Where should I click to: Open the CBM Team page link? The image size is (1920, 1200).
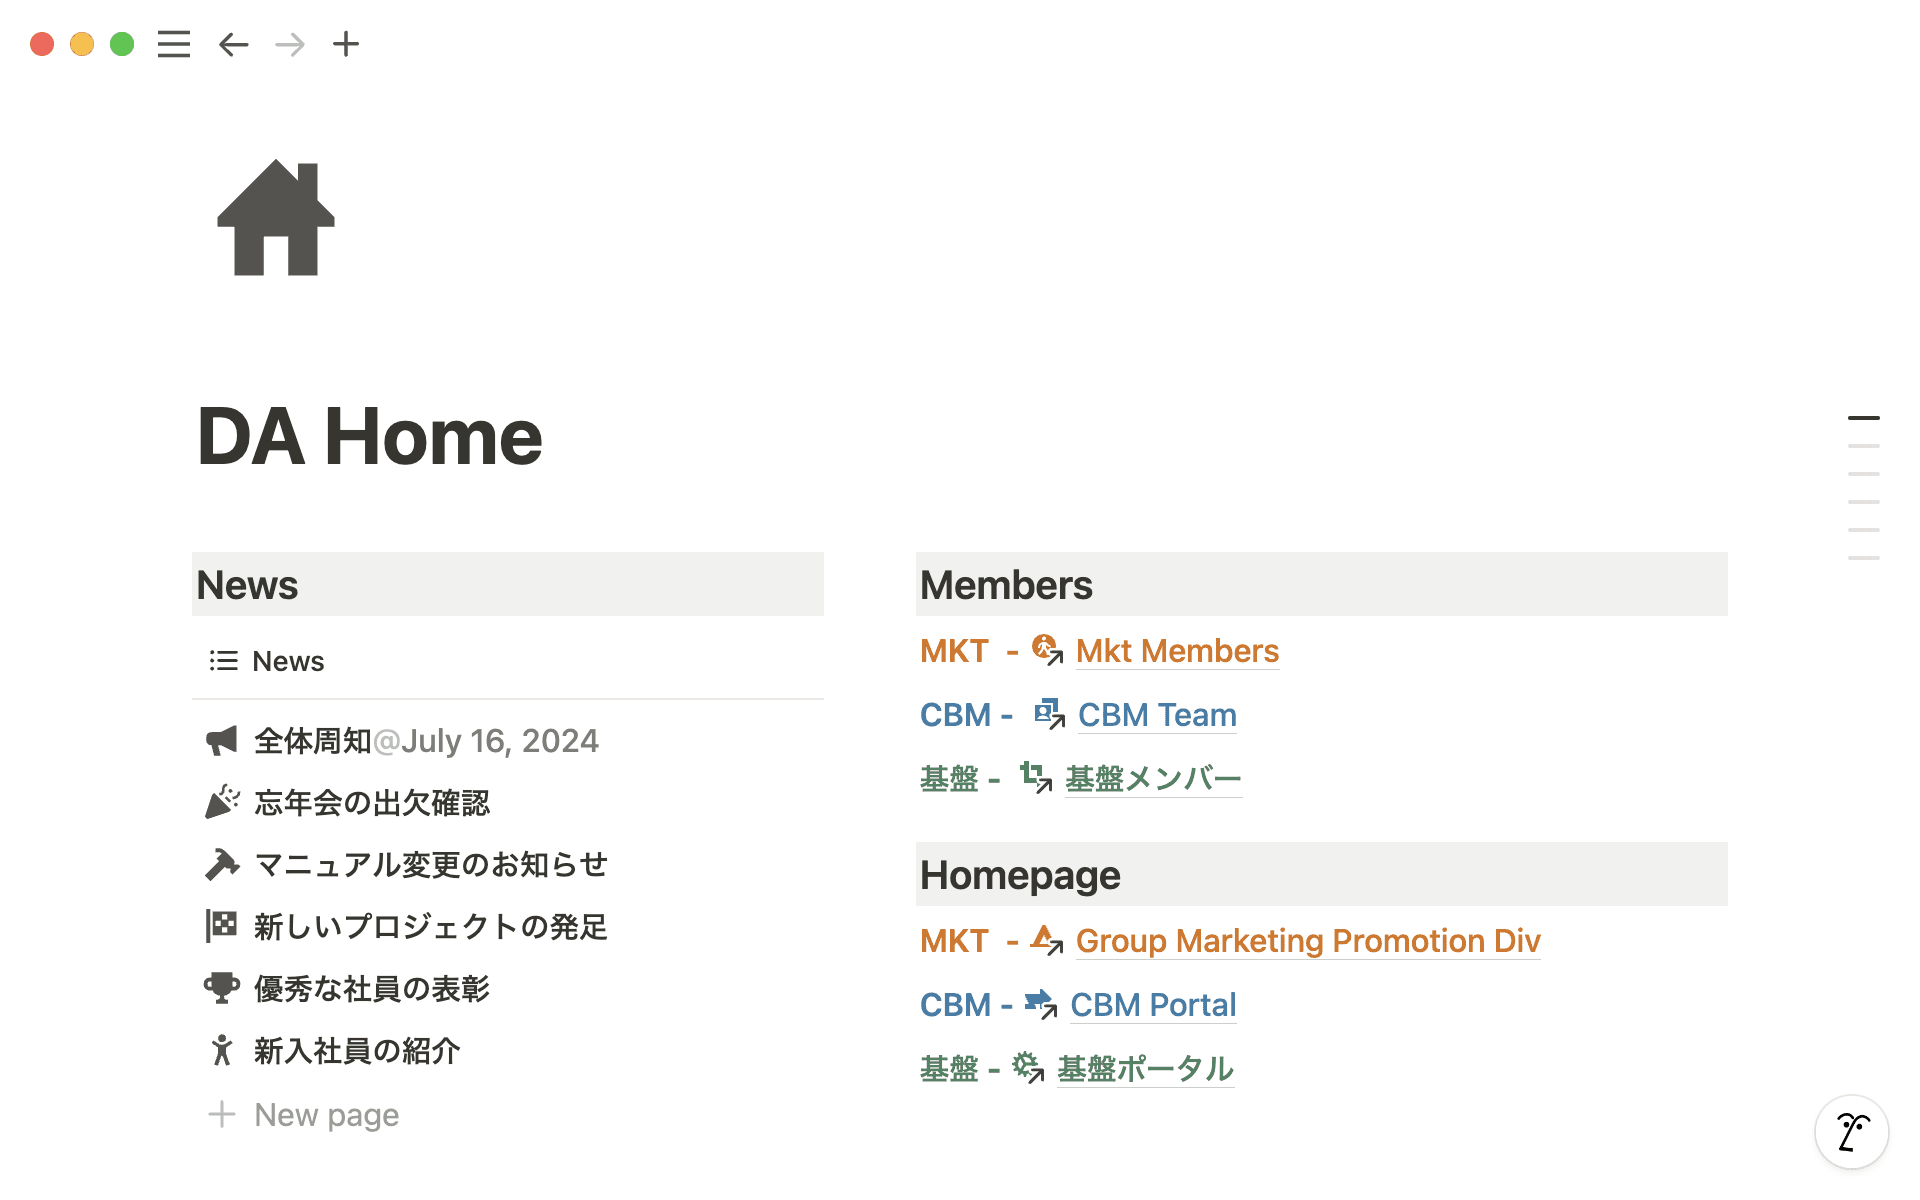[1157, 715]
